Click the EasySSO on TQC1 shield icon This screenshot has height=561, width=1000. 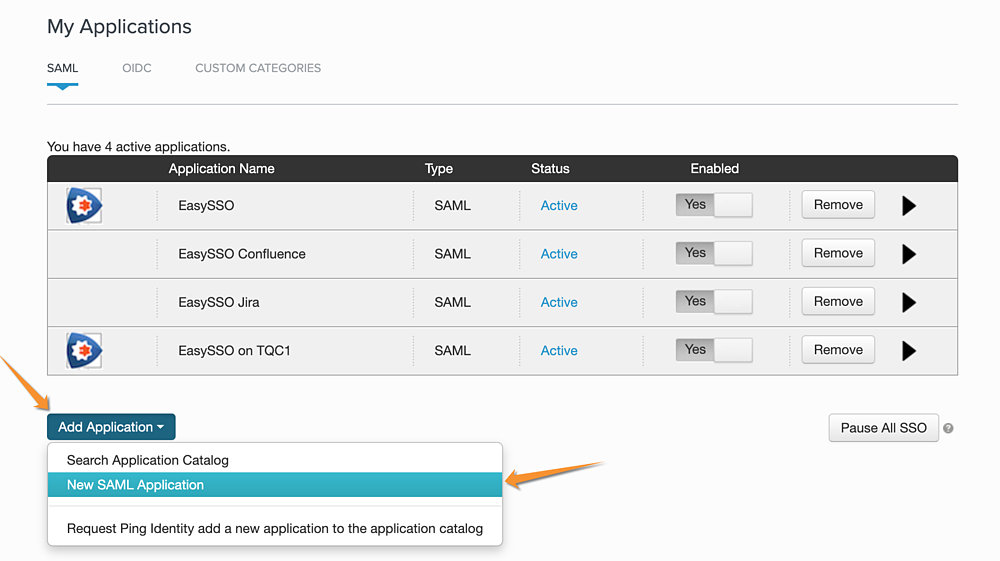point(84,350)
